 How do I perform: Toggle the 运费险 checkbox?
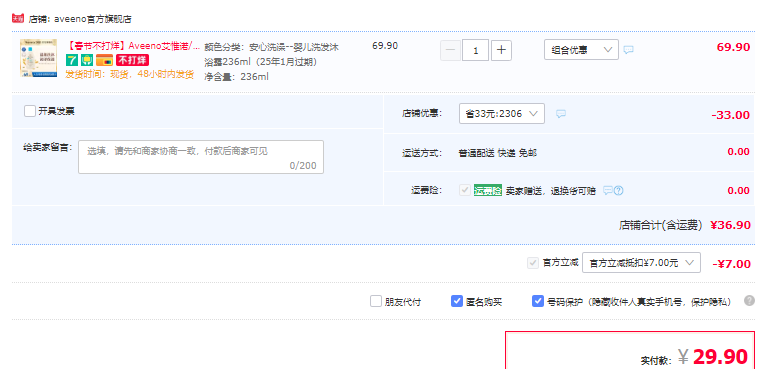(465, 190)
